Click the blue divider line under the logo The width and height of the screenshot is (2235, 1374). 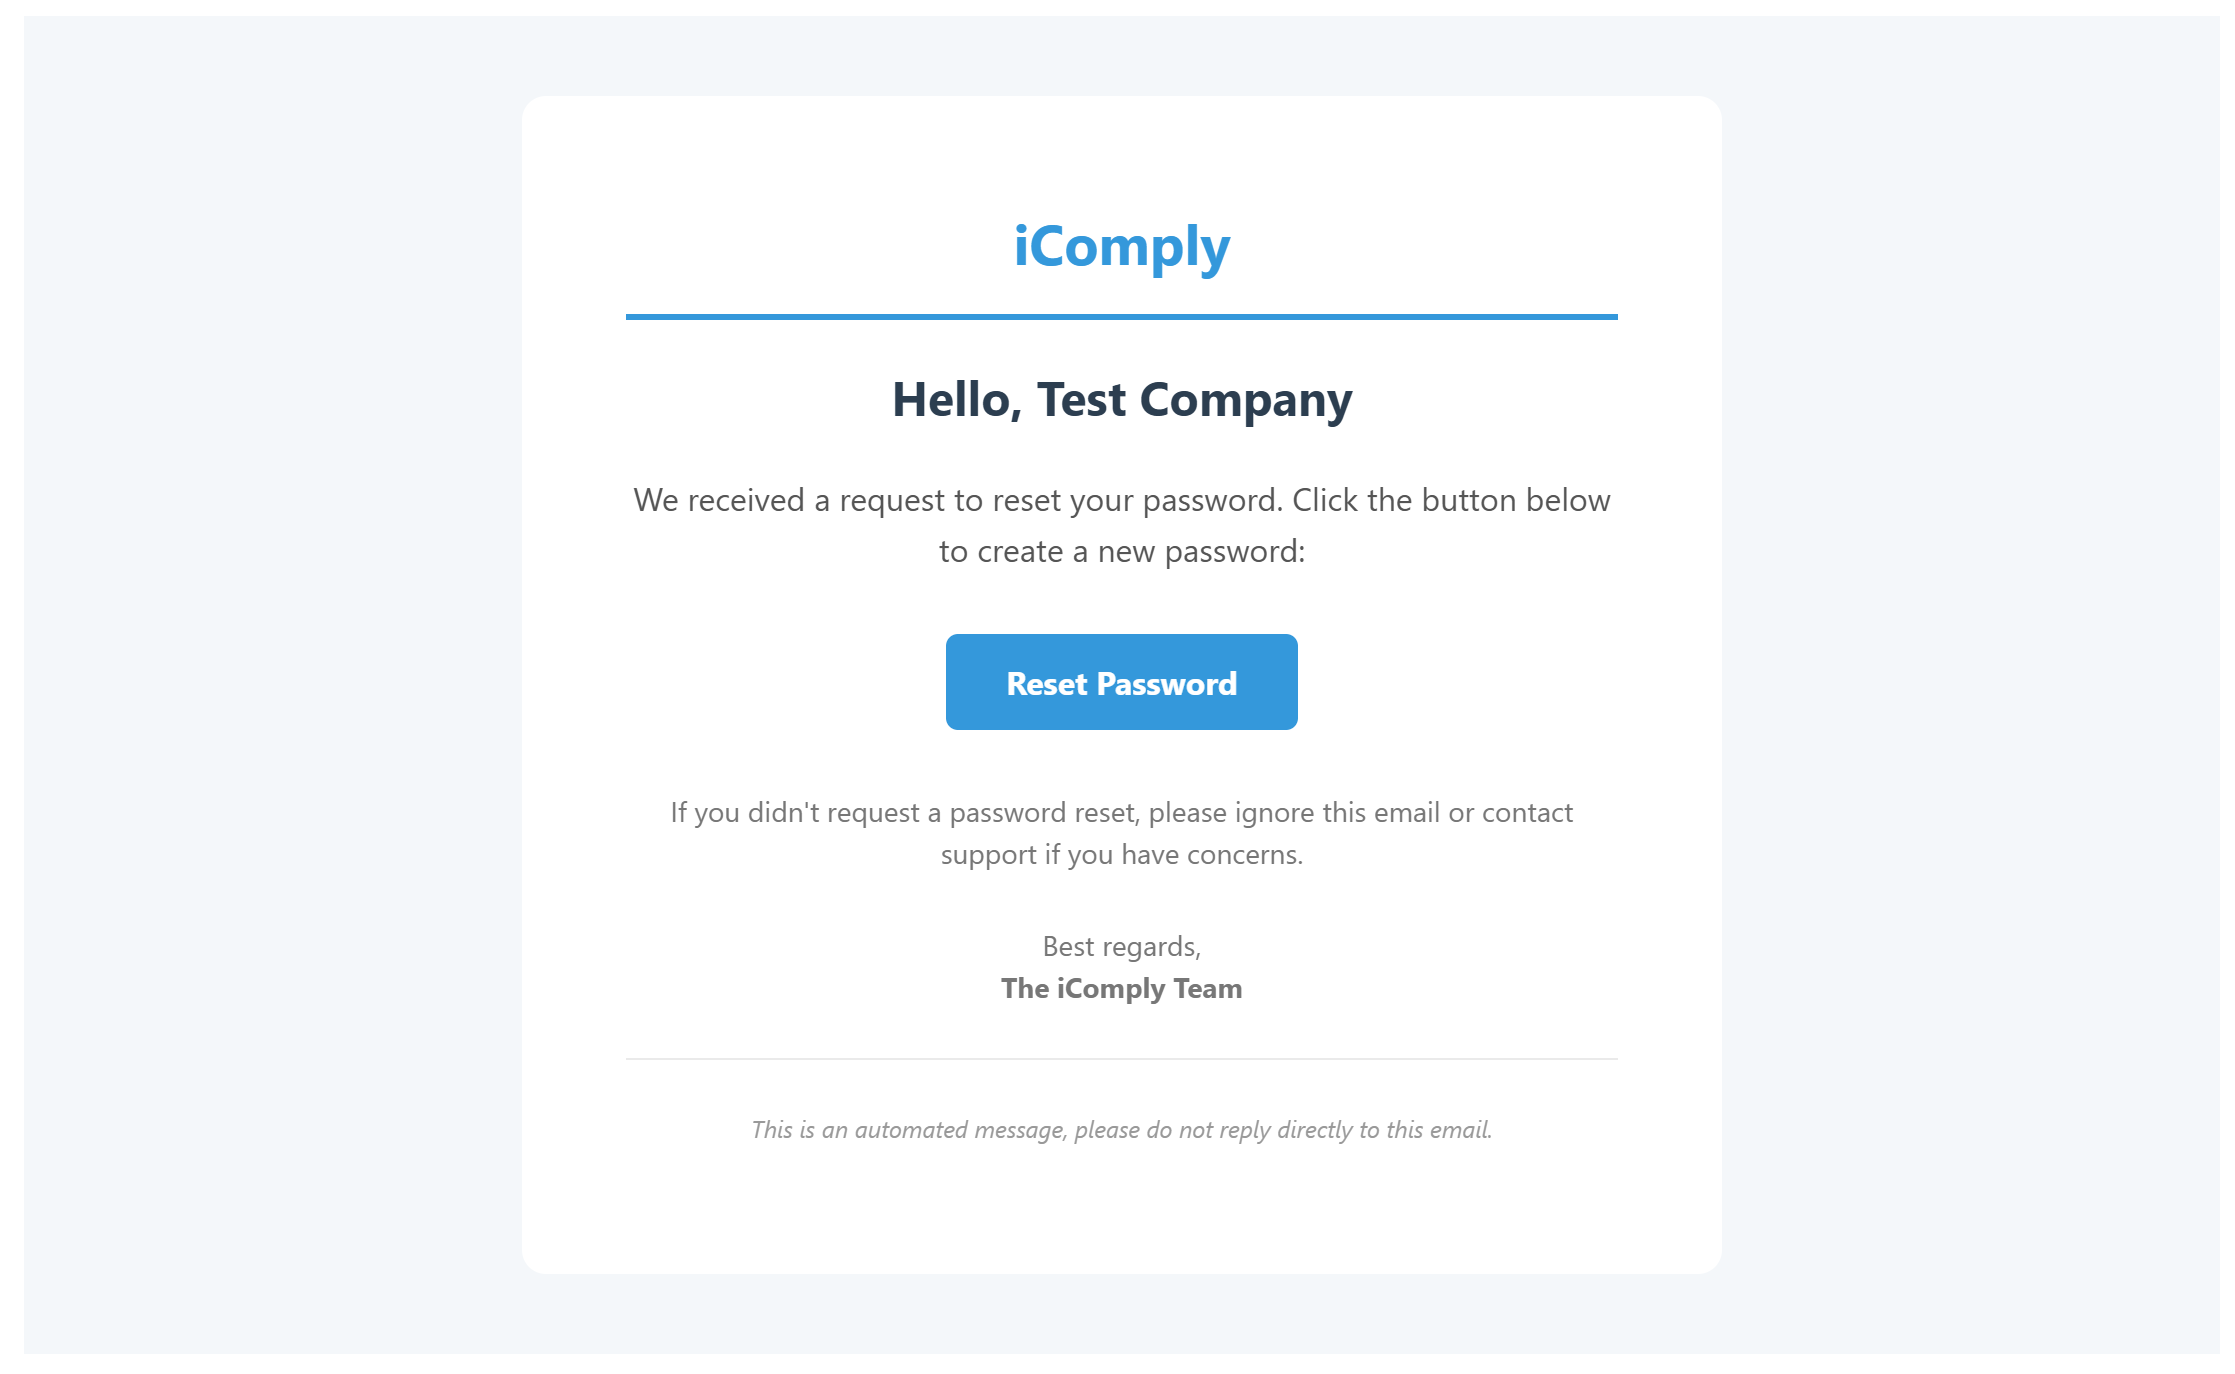[x=1121, y=317]
